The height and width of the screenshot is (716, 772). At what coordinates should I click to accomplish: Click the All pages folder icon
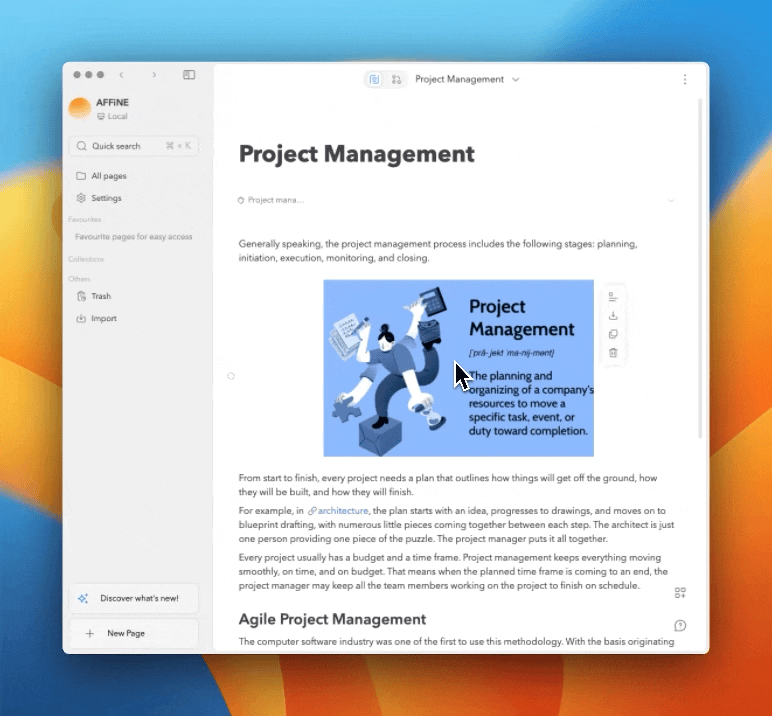pyautogui.click(x=81, y=176)
